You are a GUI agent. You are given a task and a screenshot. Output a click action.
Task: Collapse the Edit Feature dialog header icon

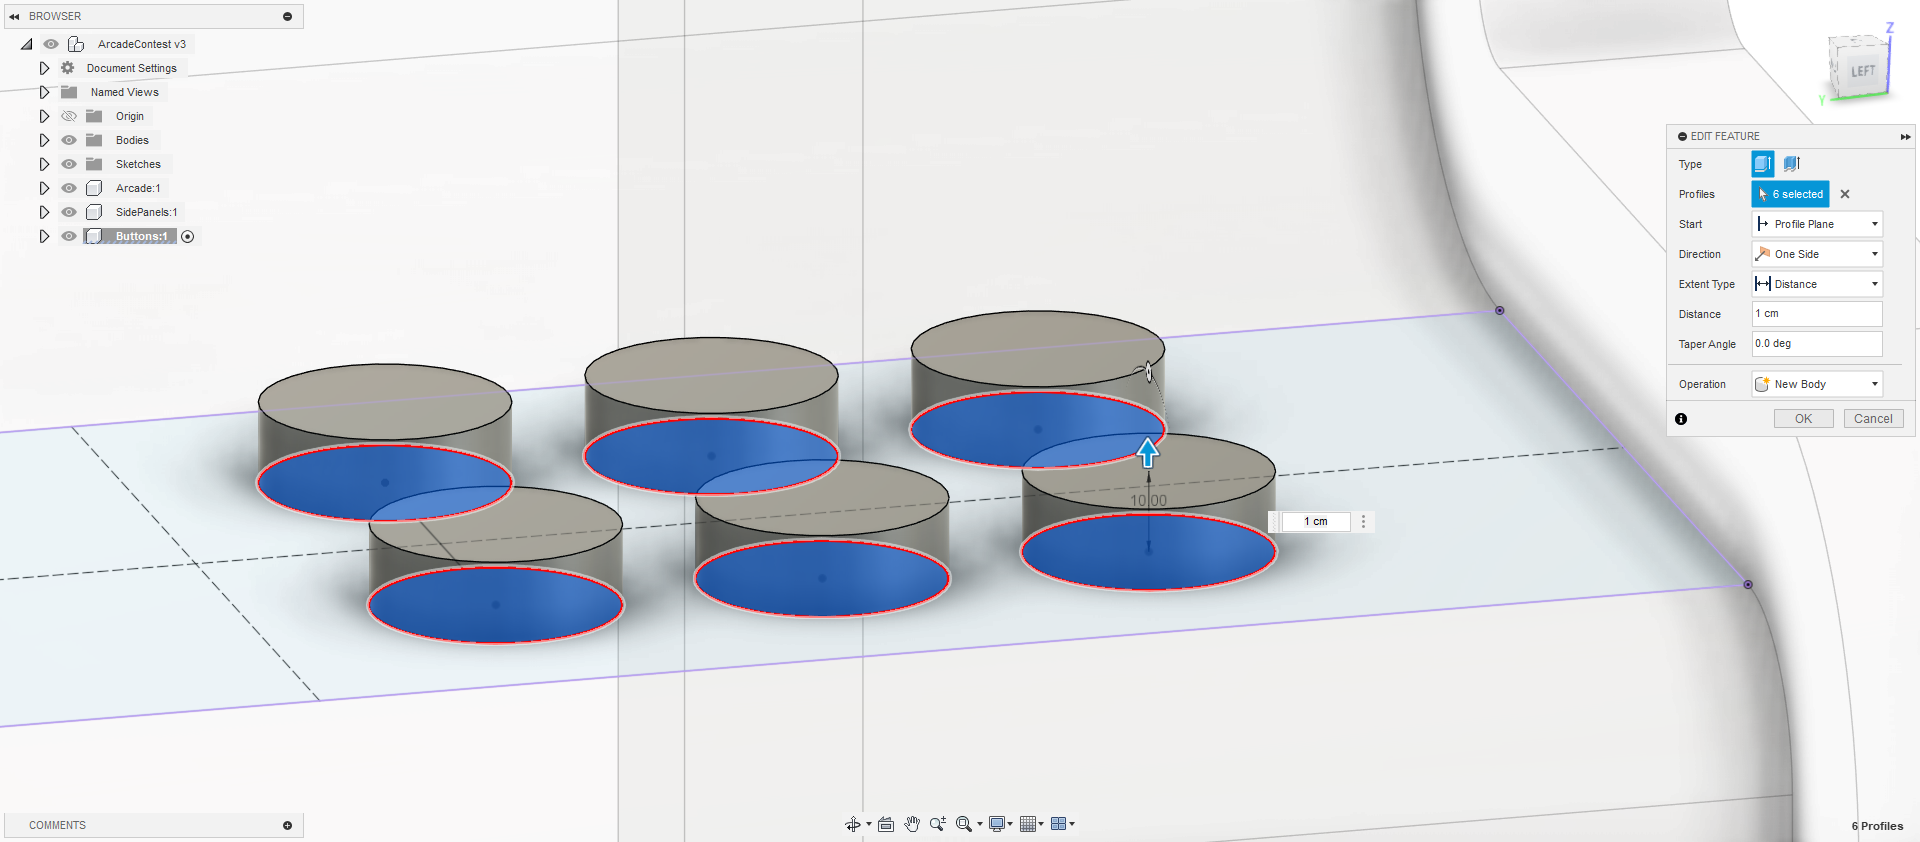1683,136
